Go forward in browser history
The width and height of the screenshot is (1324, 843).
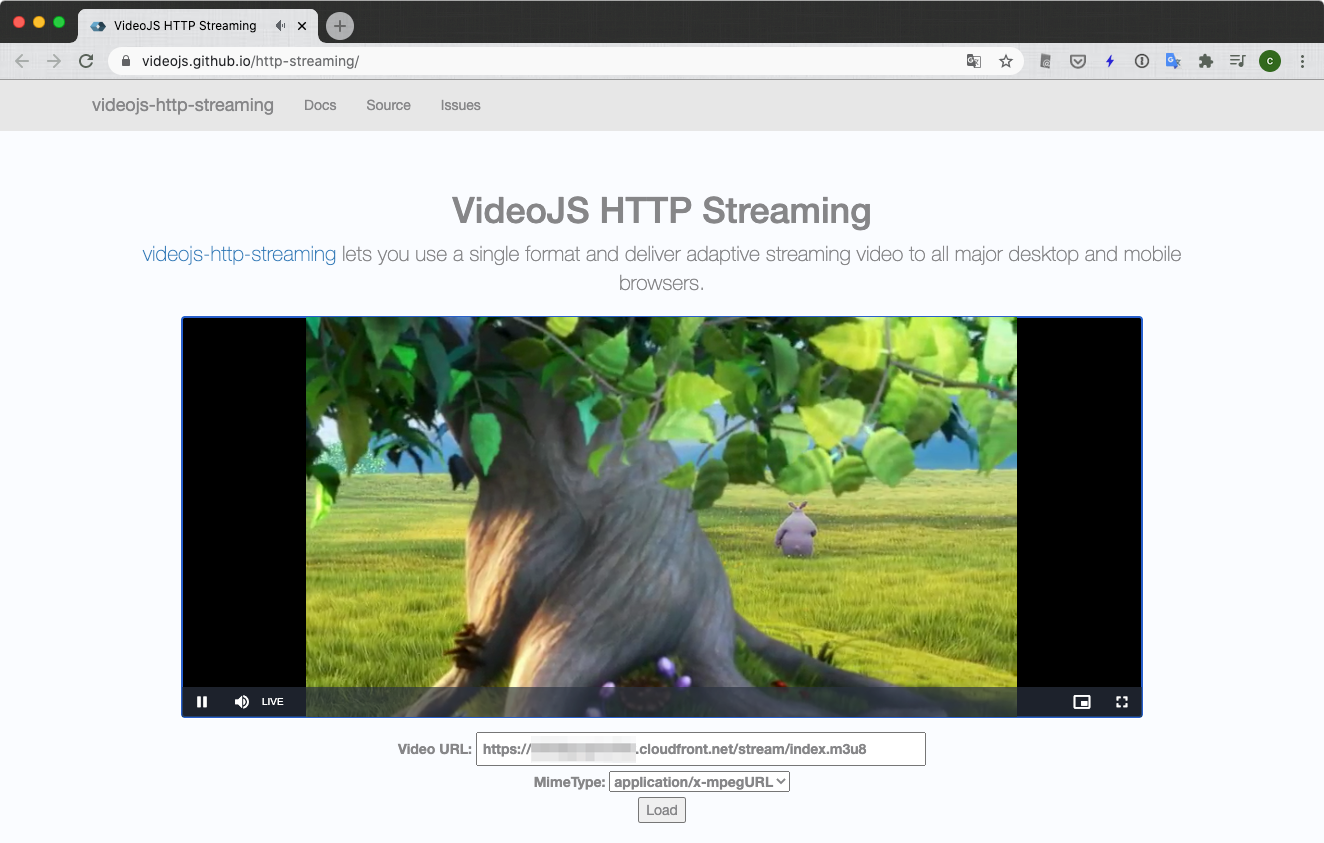[x=54, y=61]
